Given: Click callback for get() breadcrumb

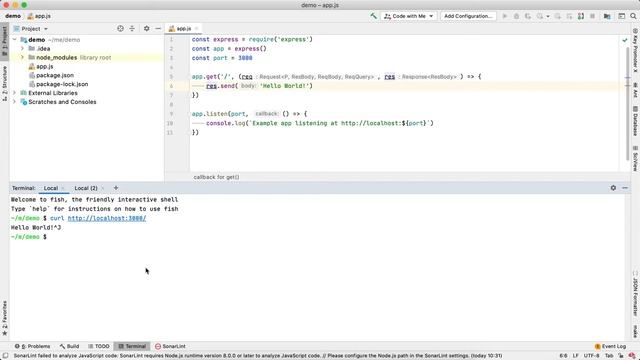Looking at the screenshot, I should tap(216, 177).
